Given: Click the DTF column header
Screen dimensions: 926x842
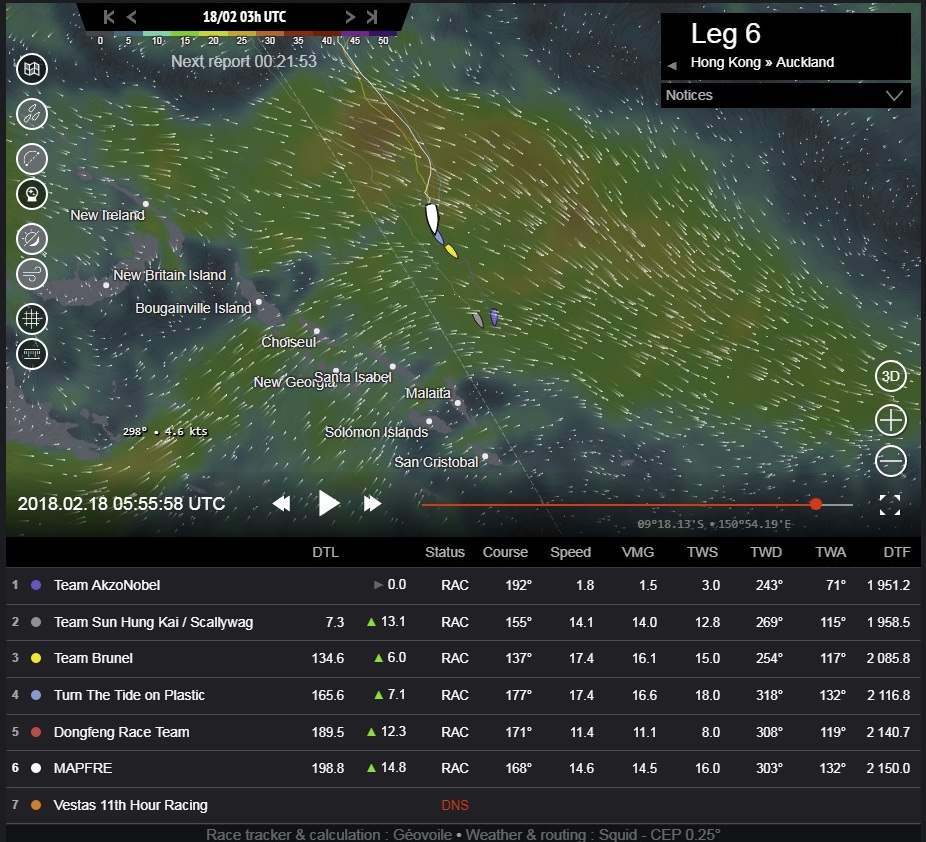Looking at the screenshot, I should (896, 552).
